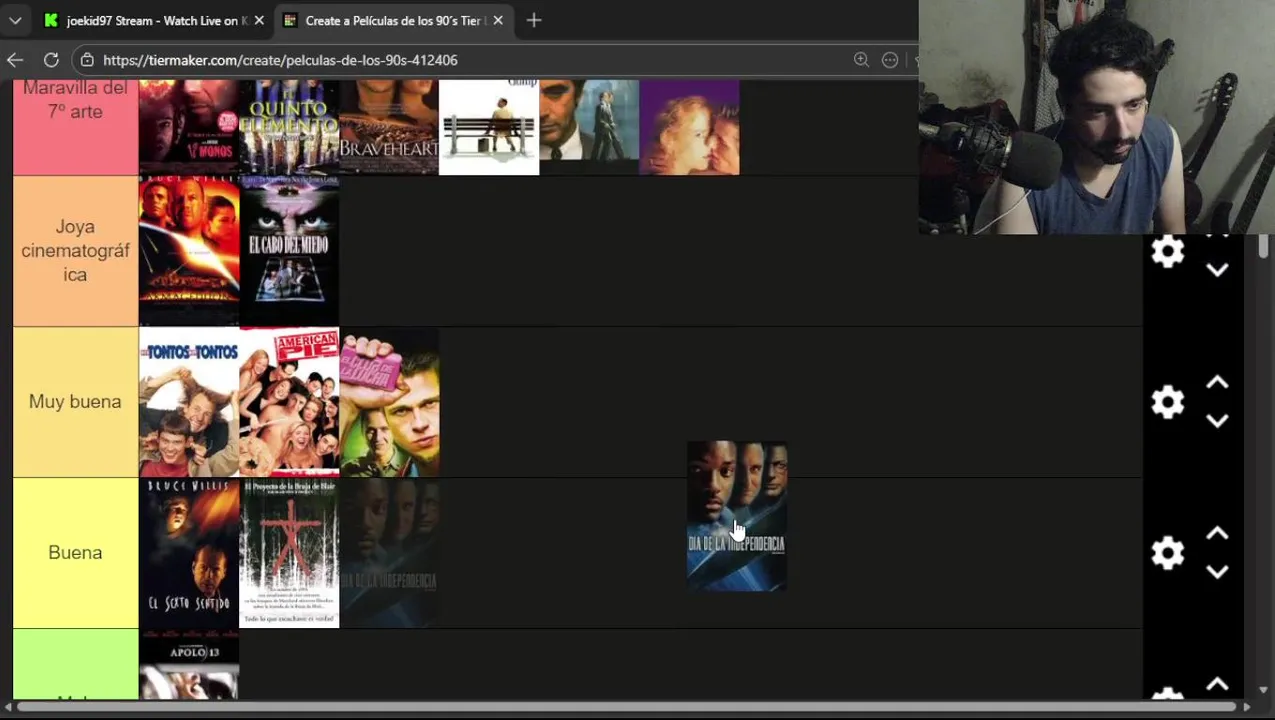Open the tab list dropdown chevron
This screenshot has width=1275, height=720.
(x=15, y=20)
